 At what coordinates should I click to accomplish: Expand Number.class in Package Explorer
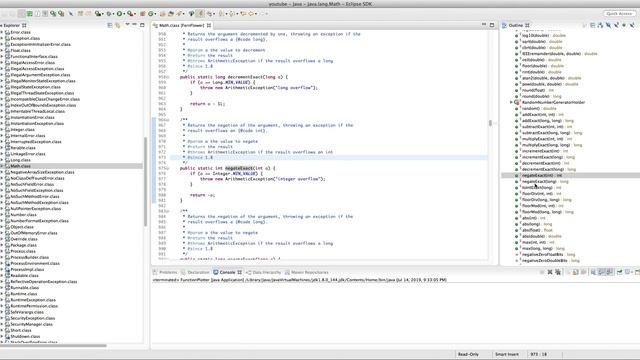point(2,215)
